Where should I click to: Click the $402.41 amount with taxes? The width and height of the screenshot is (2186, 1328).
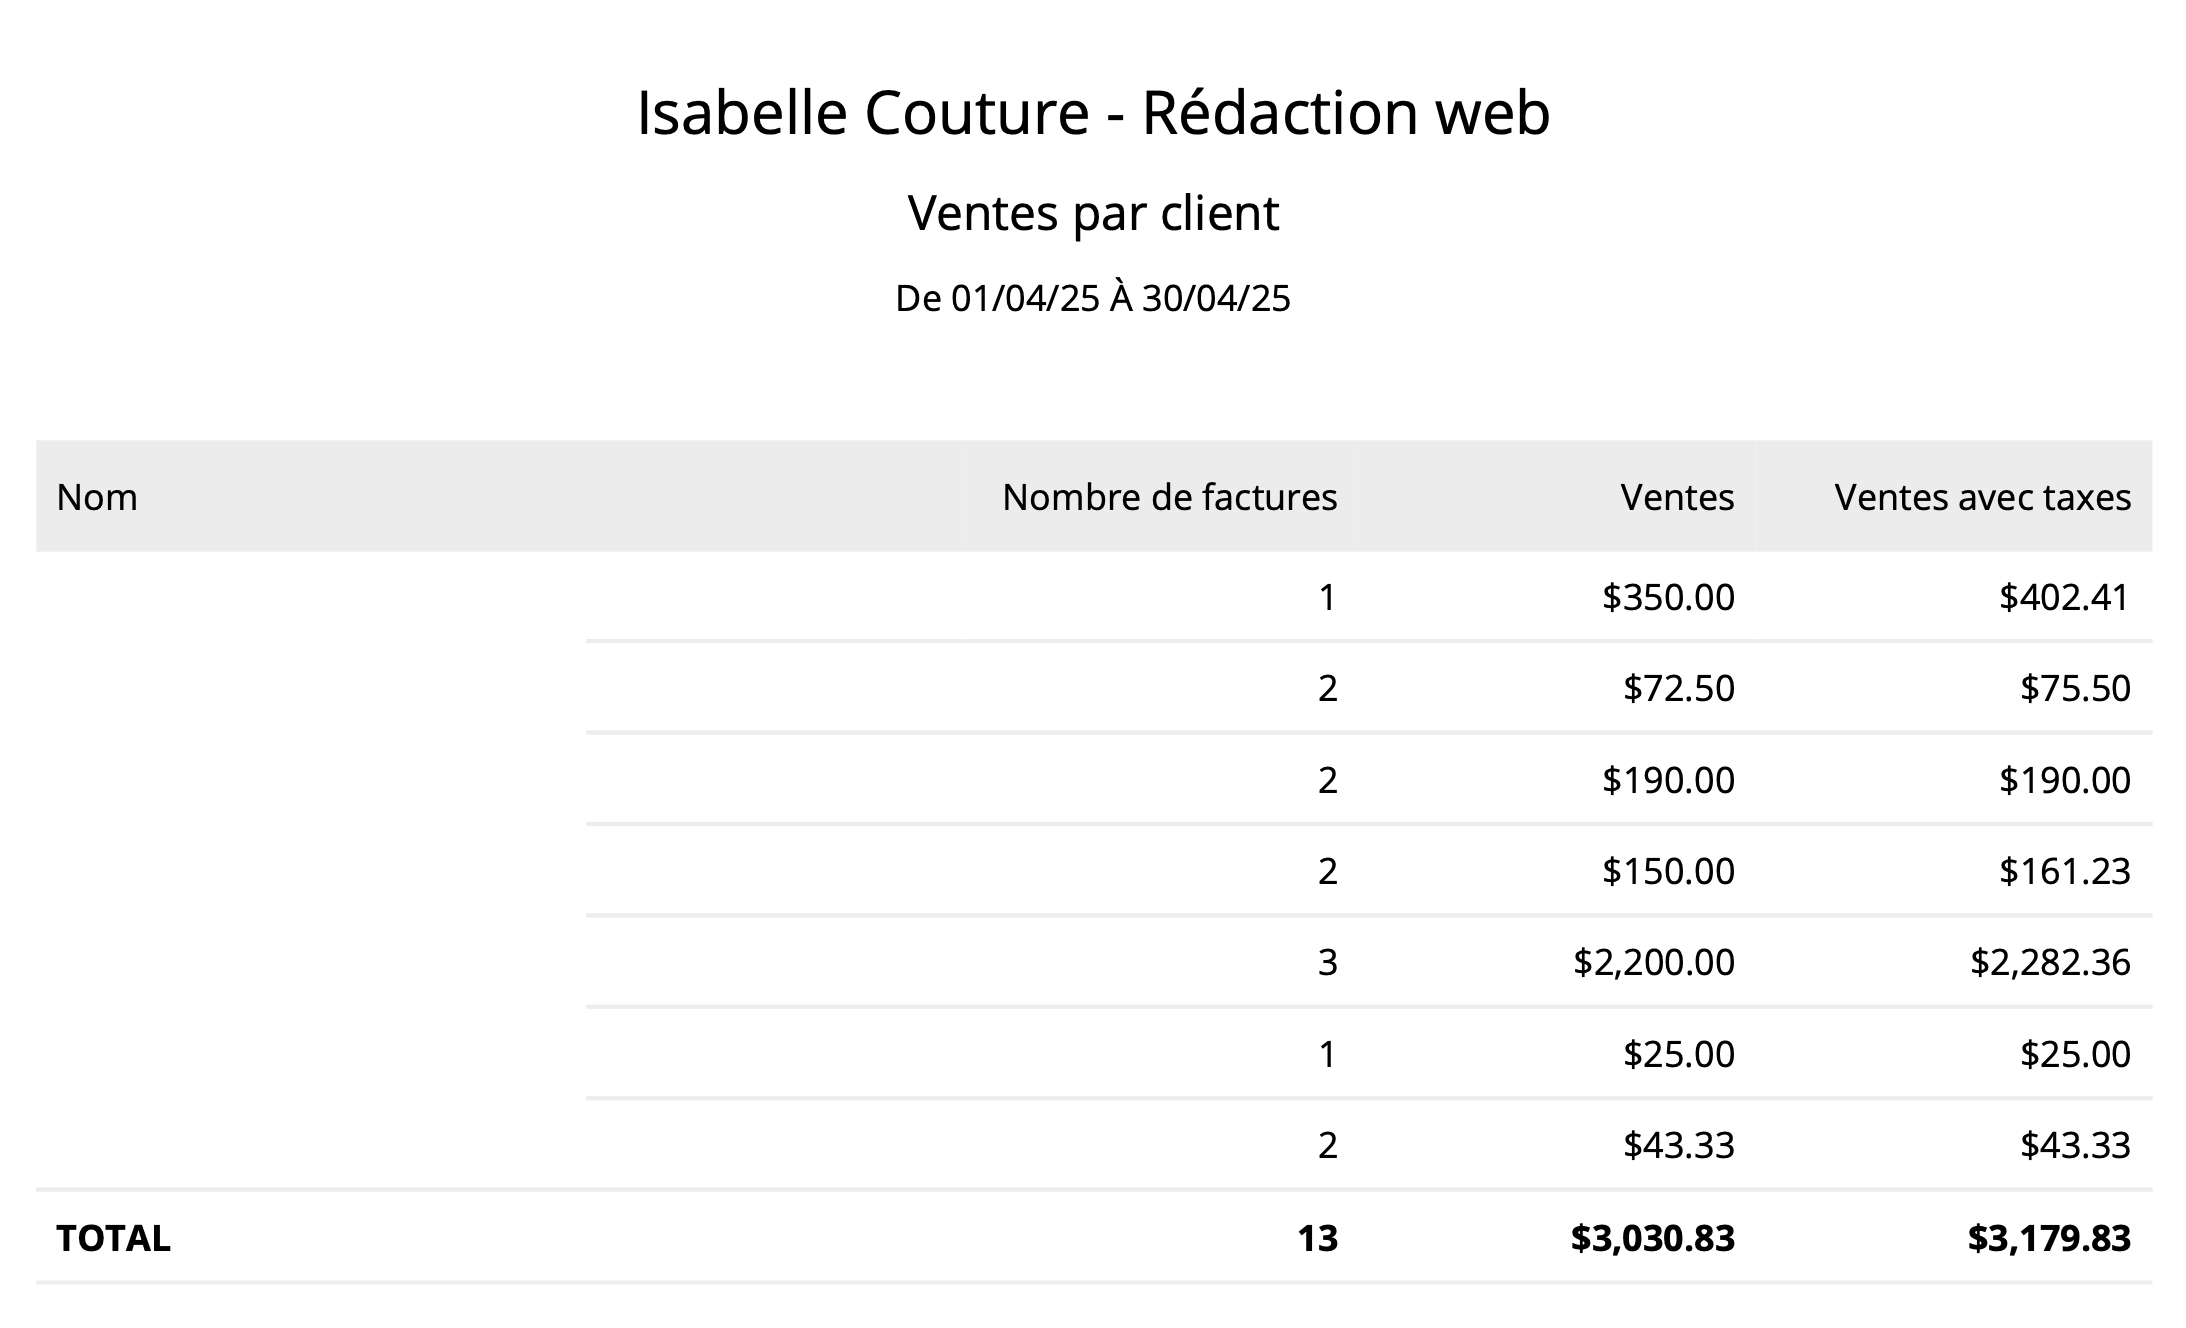click(x=2064, y=597)
